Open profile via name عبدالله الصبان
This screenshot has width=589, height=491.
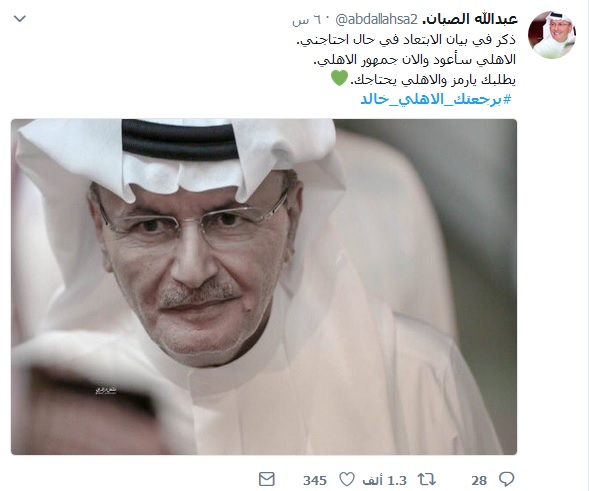pyautogui.click(x=470, y=19)
